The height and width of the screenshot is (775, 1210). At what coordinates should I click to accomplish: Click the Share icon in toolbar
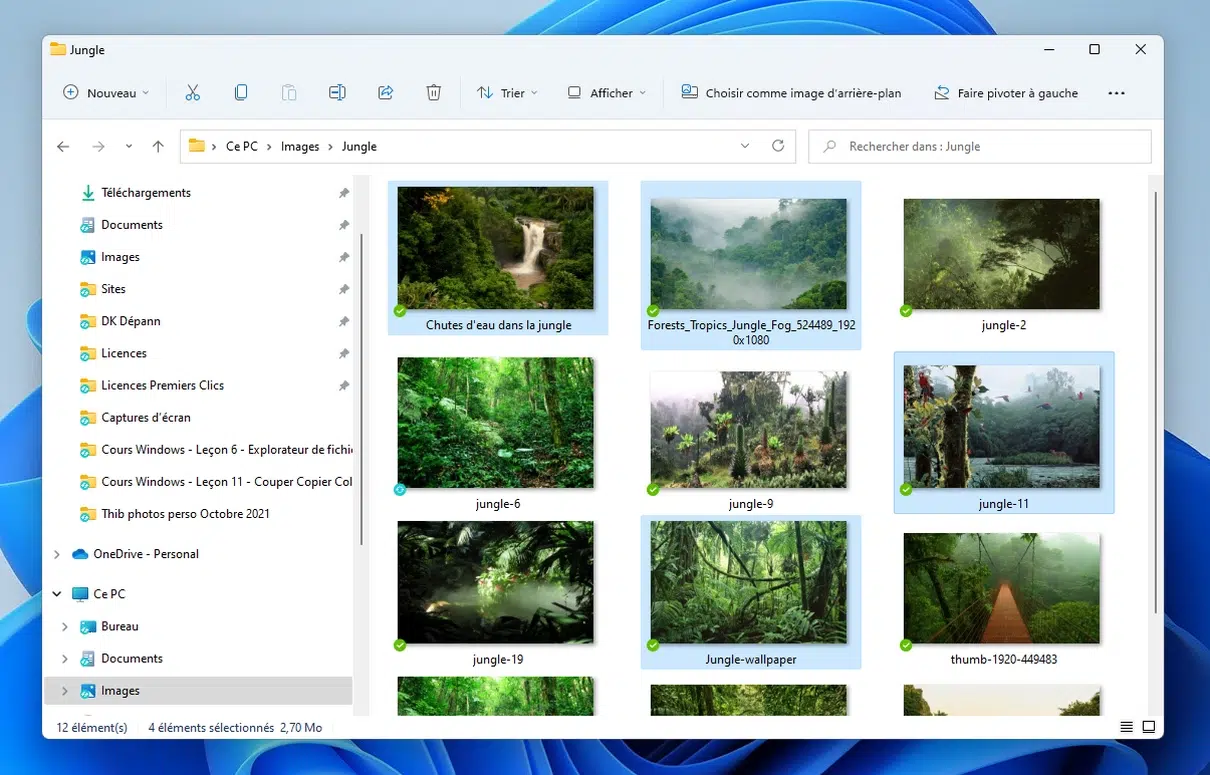coord(385,93)
